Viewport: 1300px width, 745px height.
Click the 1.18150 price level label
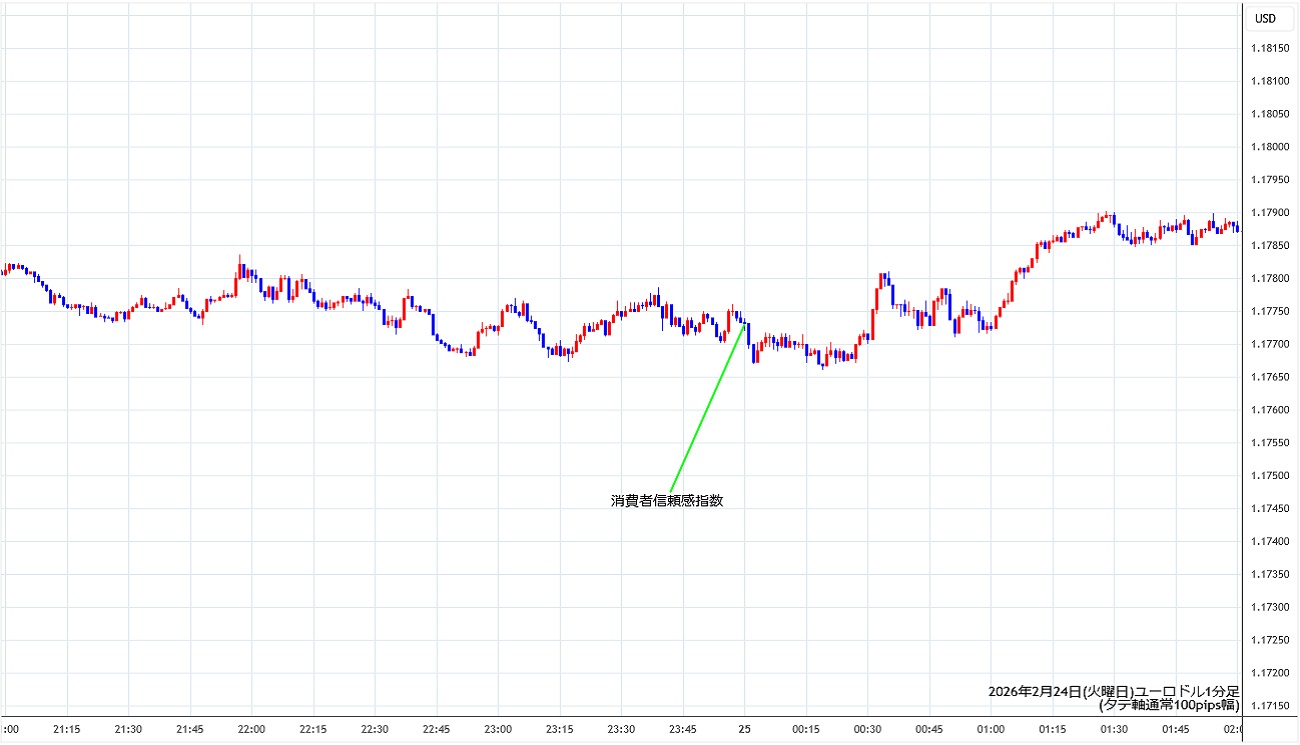1269,49
